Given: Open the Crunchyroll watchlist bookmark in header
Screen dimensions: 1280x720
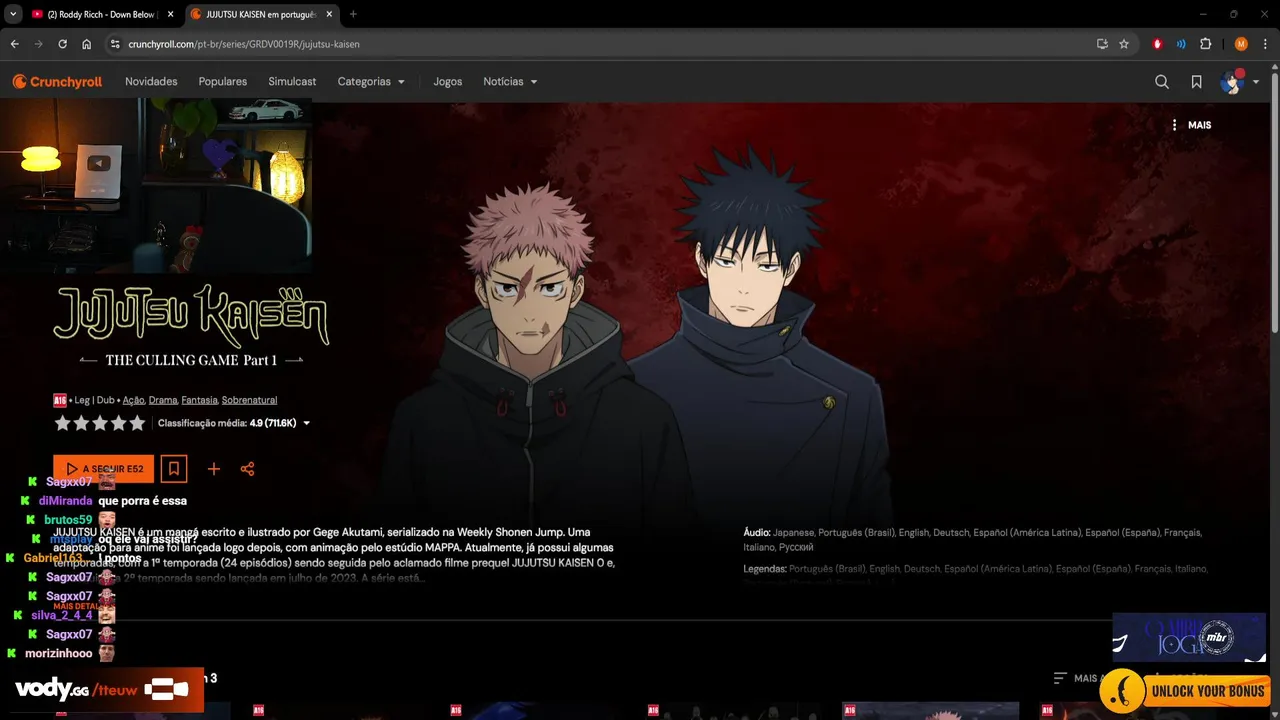Looking at the screenshot, I should 1196,82.
